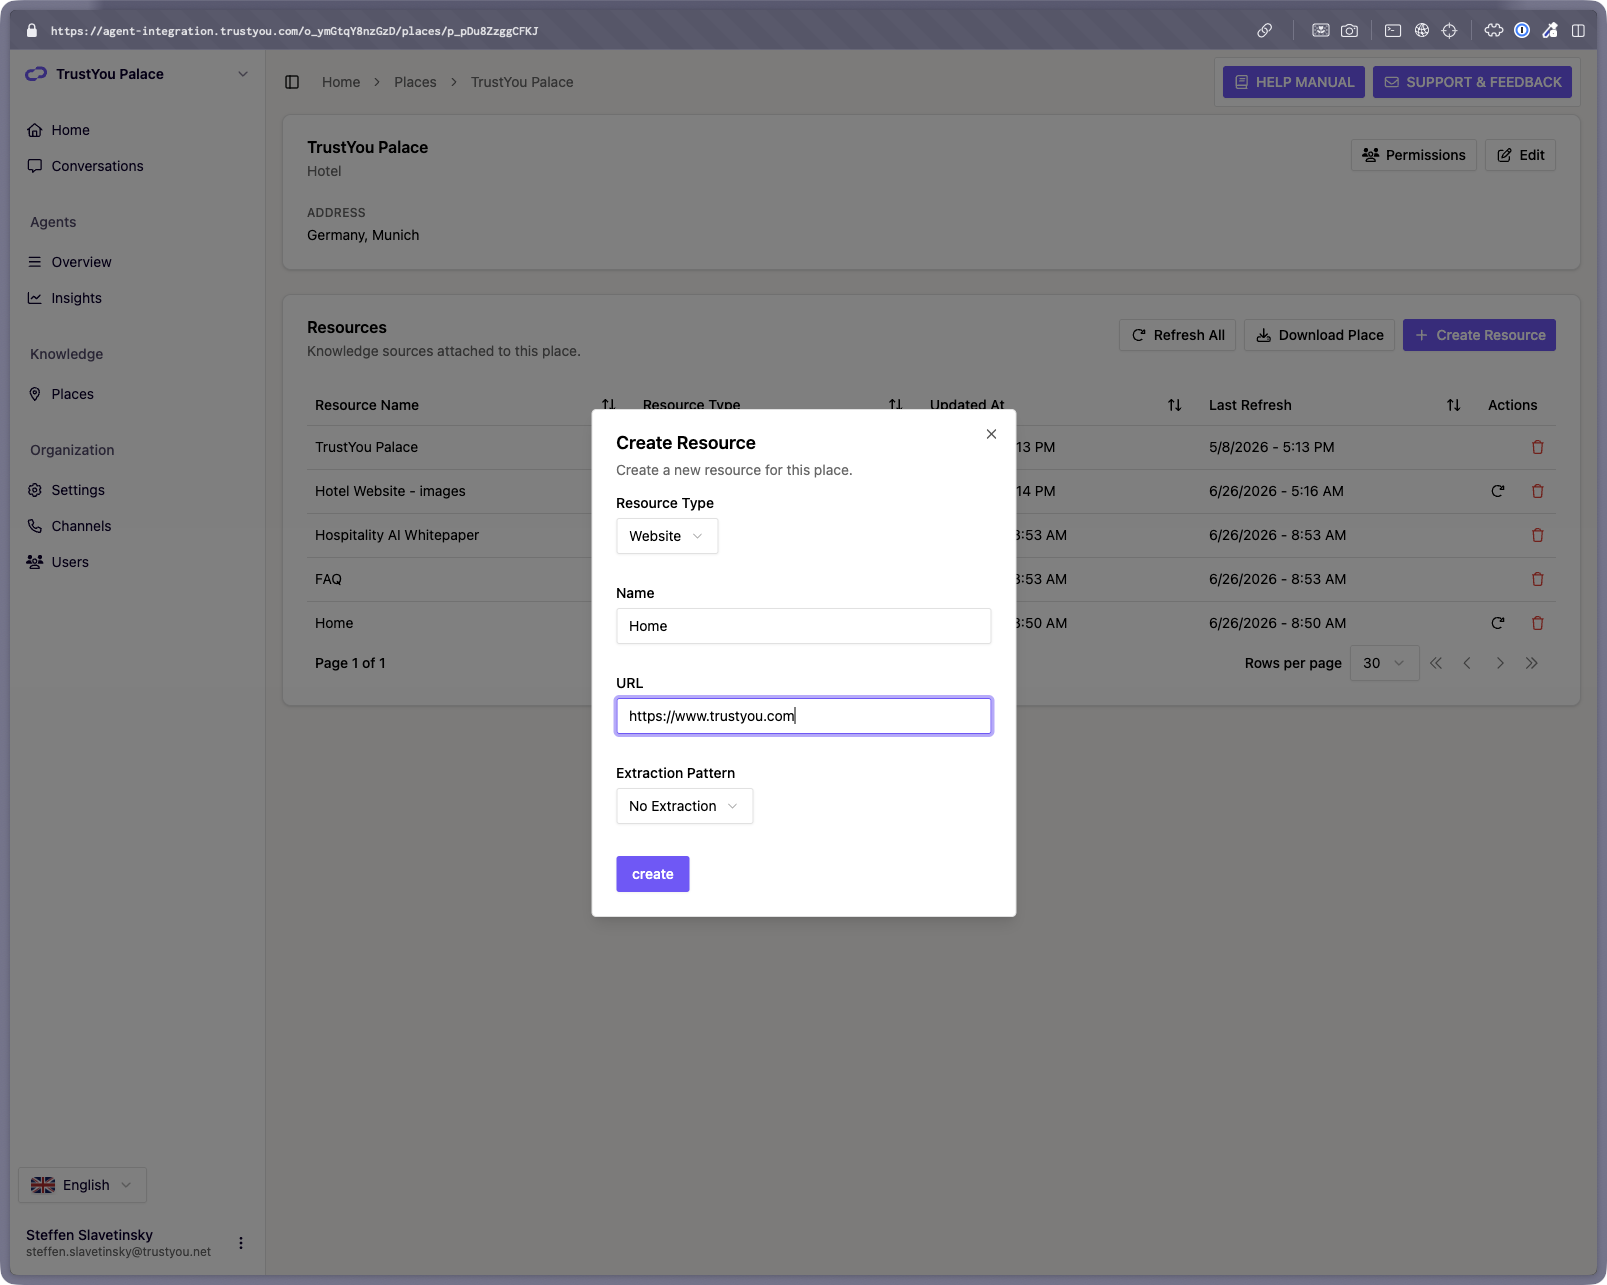
Task: Close the Create Resource dialog
Action: [991, 434]
